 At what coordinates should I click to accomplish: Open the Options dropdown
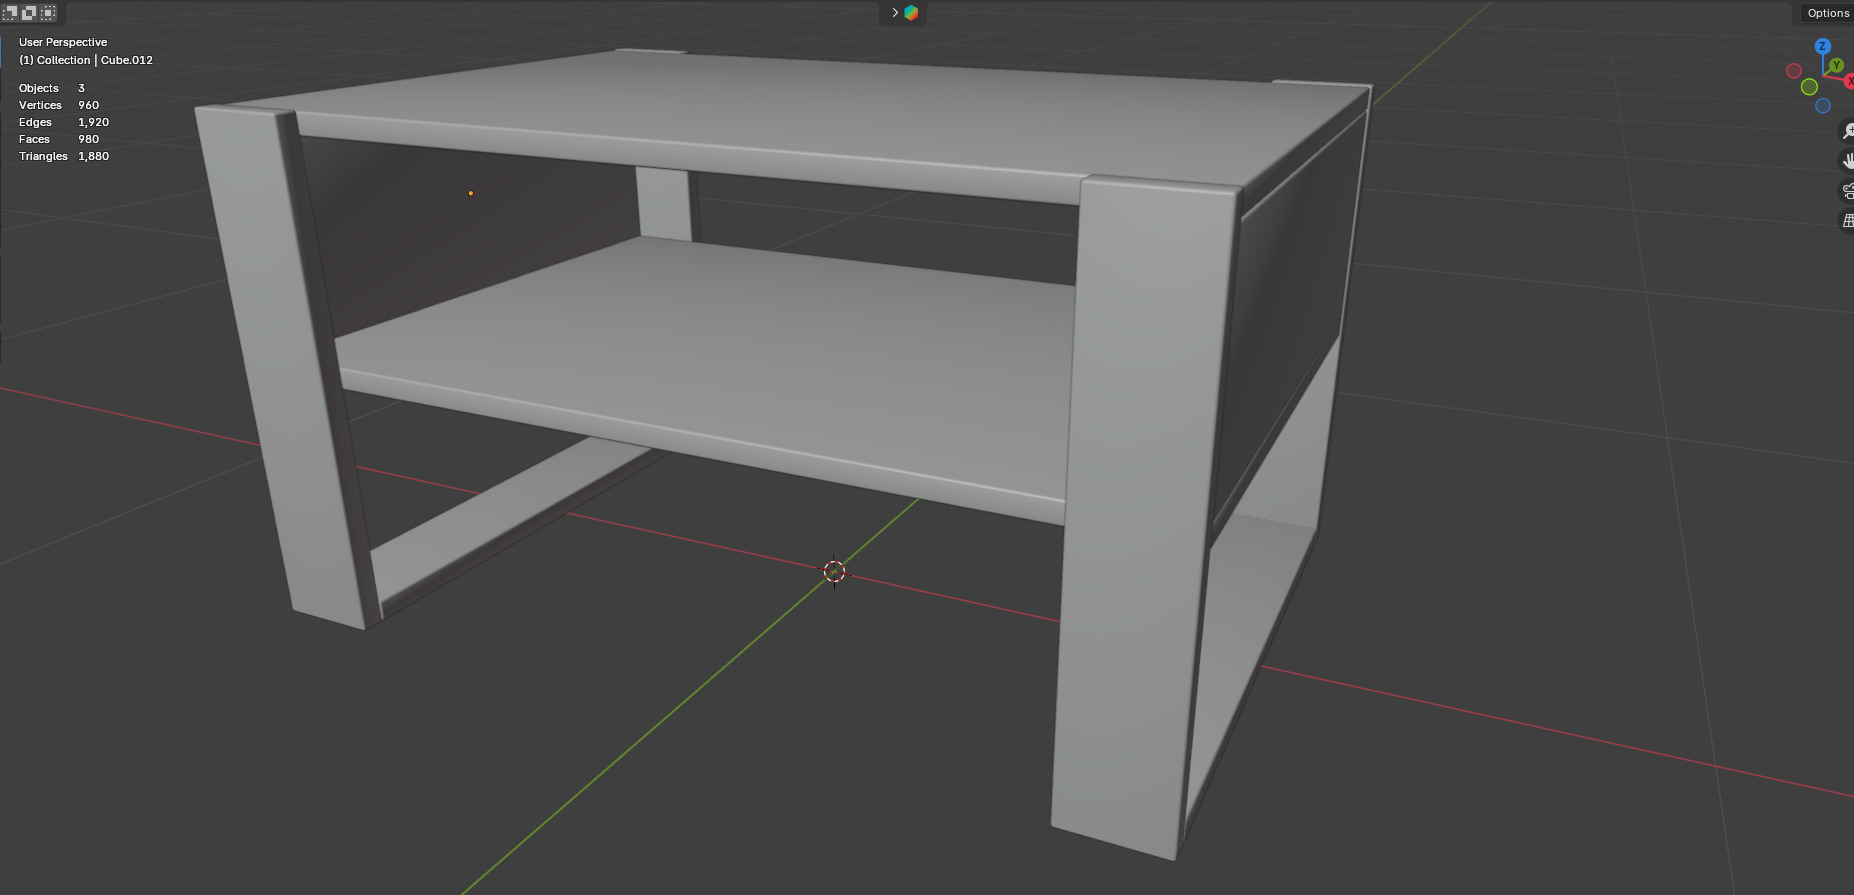tap(1828, 13)
